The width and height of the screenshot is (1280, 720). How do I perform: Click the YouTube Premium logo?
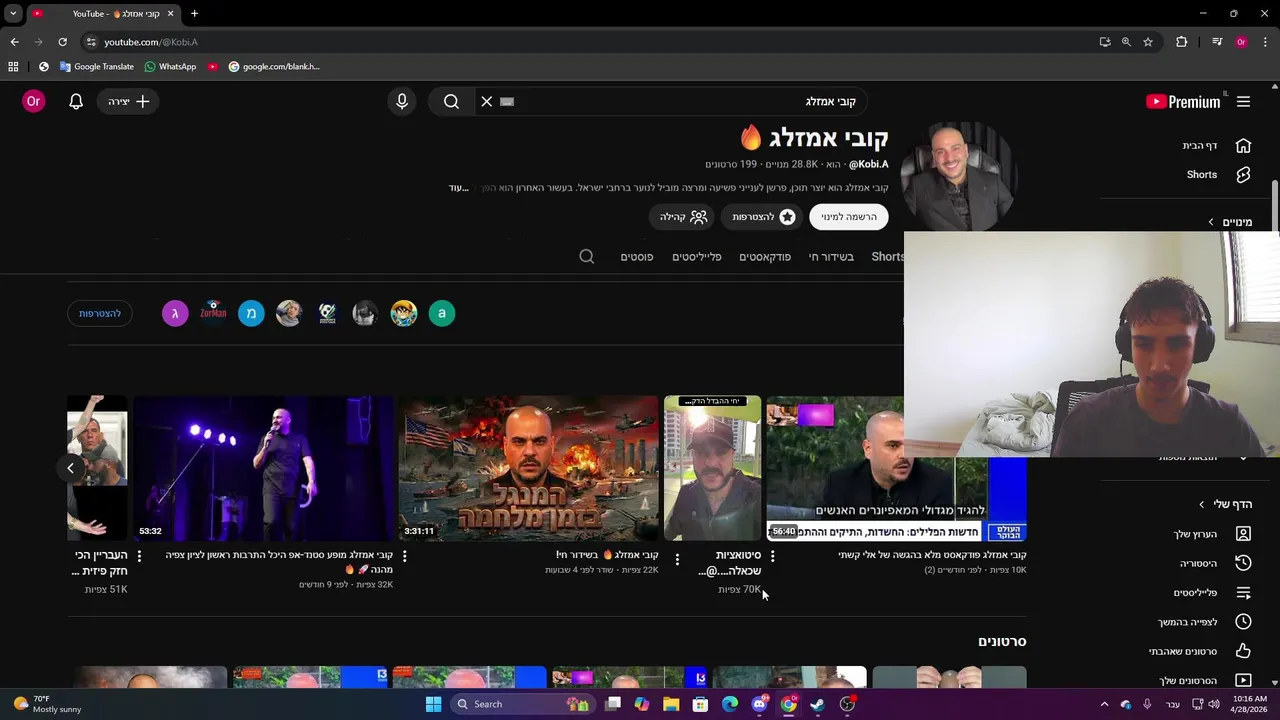pos(1183,101)
